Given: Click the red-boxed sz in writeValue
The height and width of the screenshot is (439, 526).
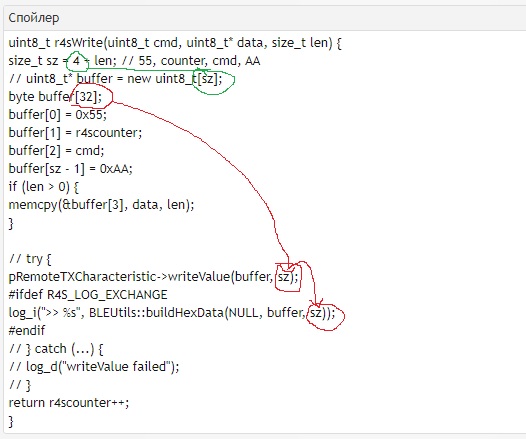Looking at the screenshot, I should 283,277.
